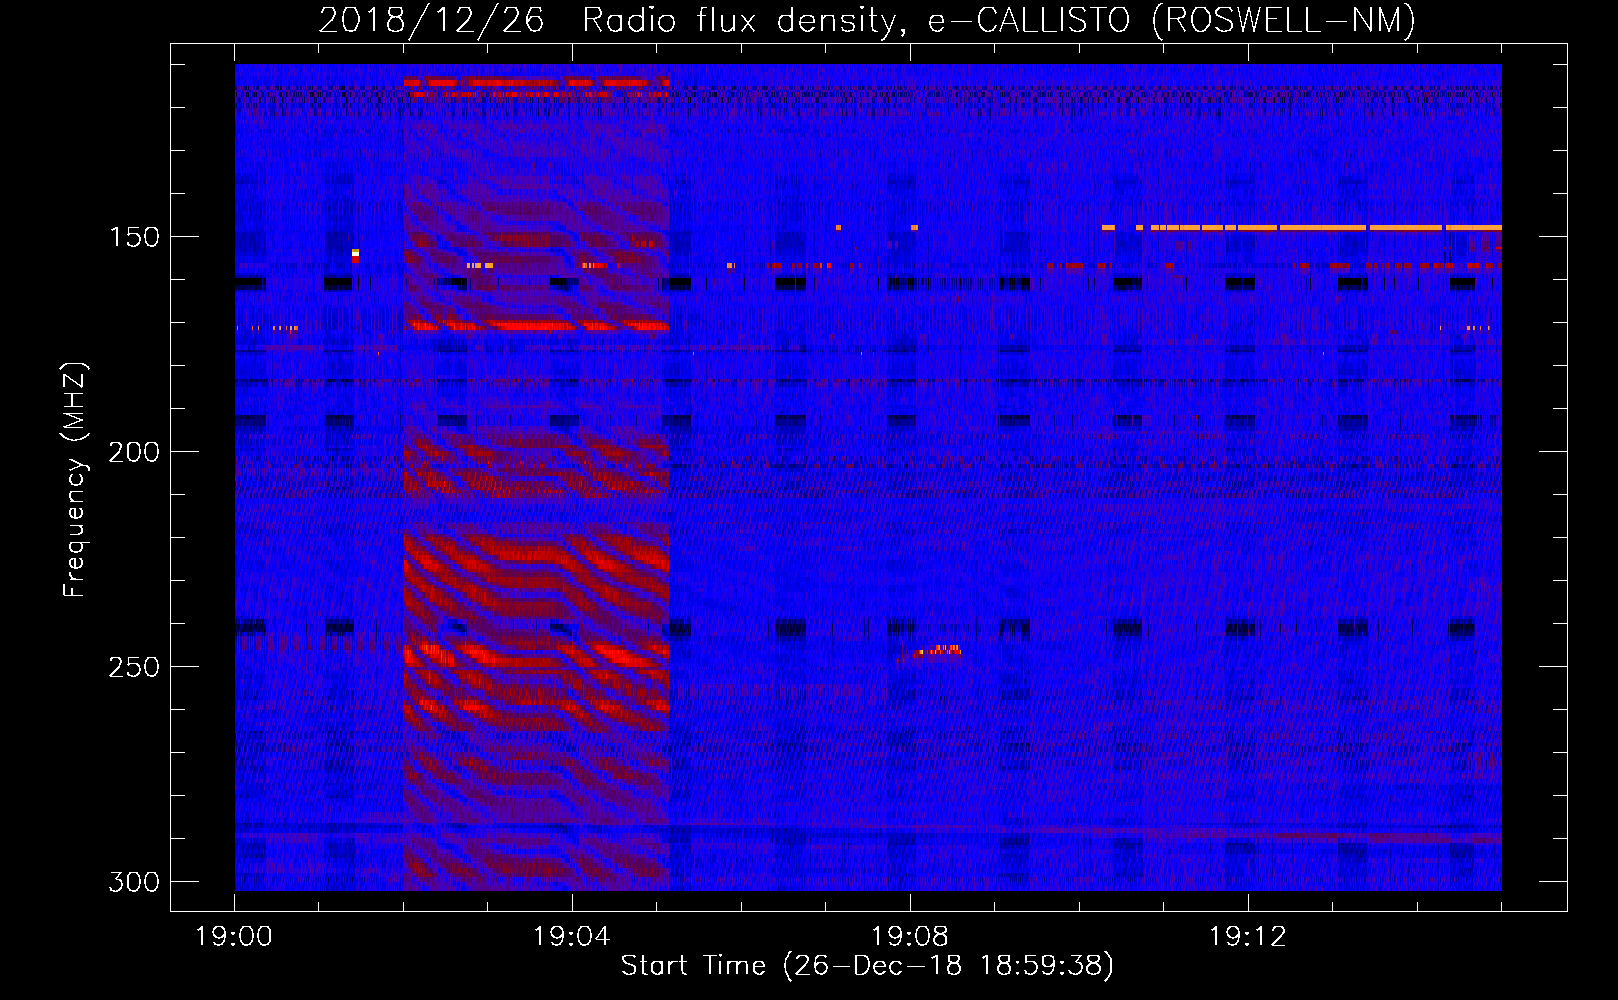Screen dimensions: 1618x1000
Task: Click the 19:08 time tick label
Action: click(910, 937)
